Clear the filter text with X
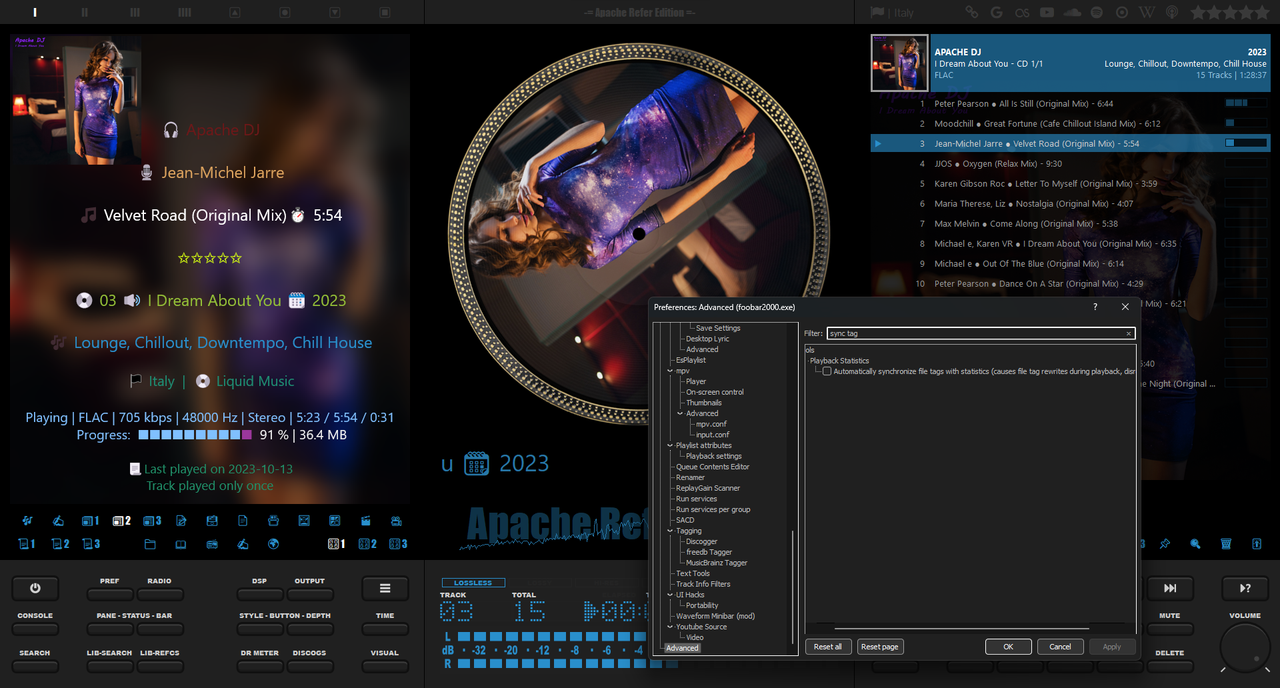This screenshot has height=688, width=1280. 1129,334
